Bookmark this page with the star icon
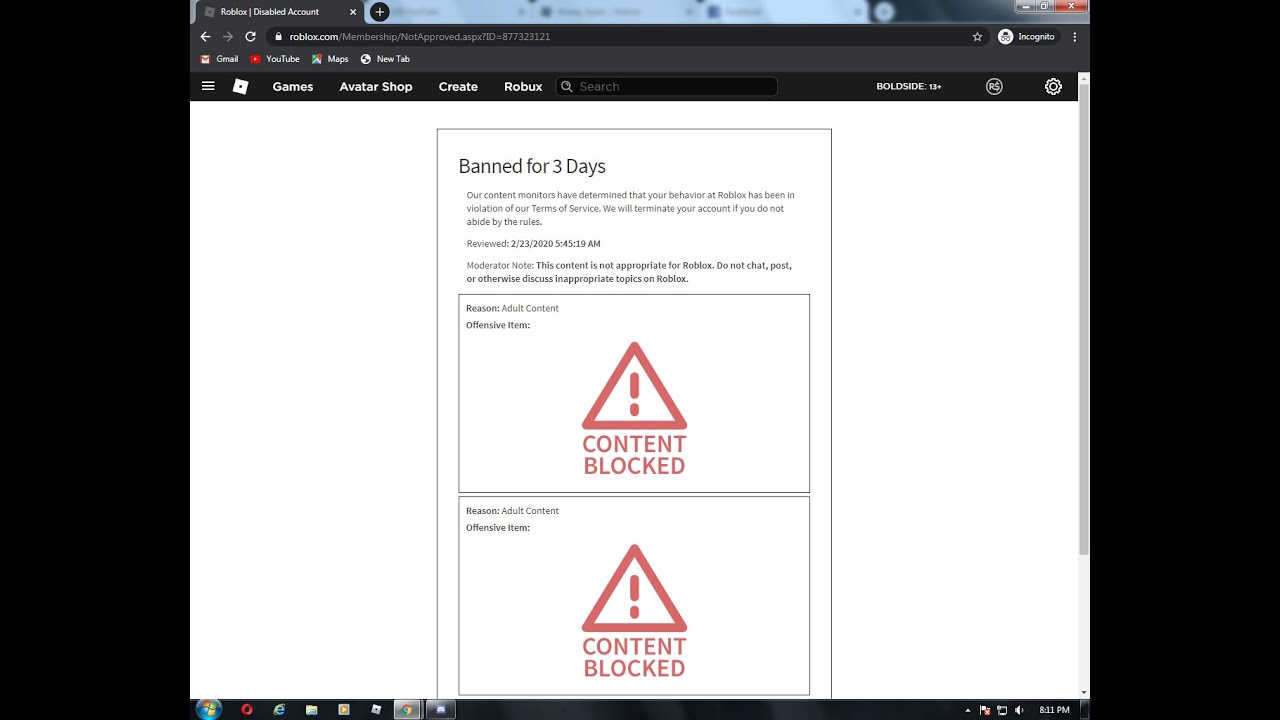The width and height of the screenshot is (1280, 720). [977, 37]
